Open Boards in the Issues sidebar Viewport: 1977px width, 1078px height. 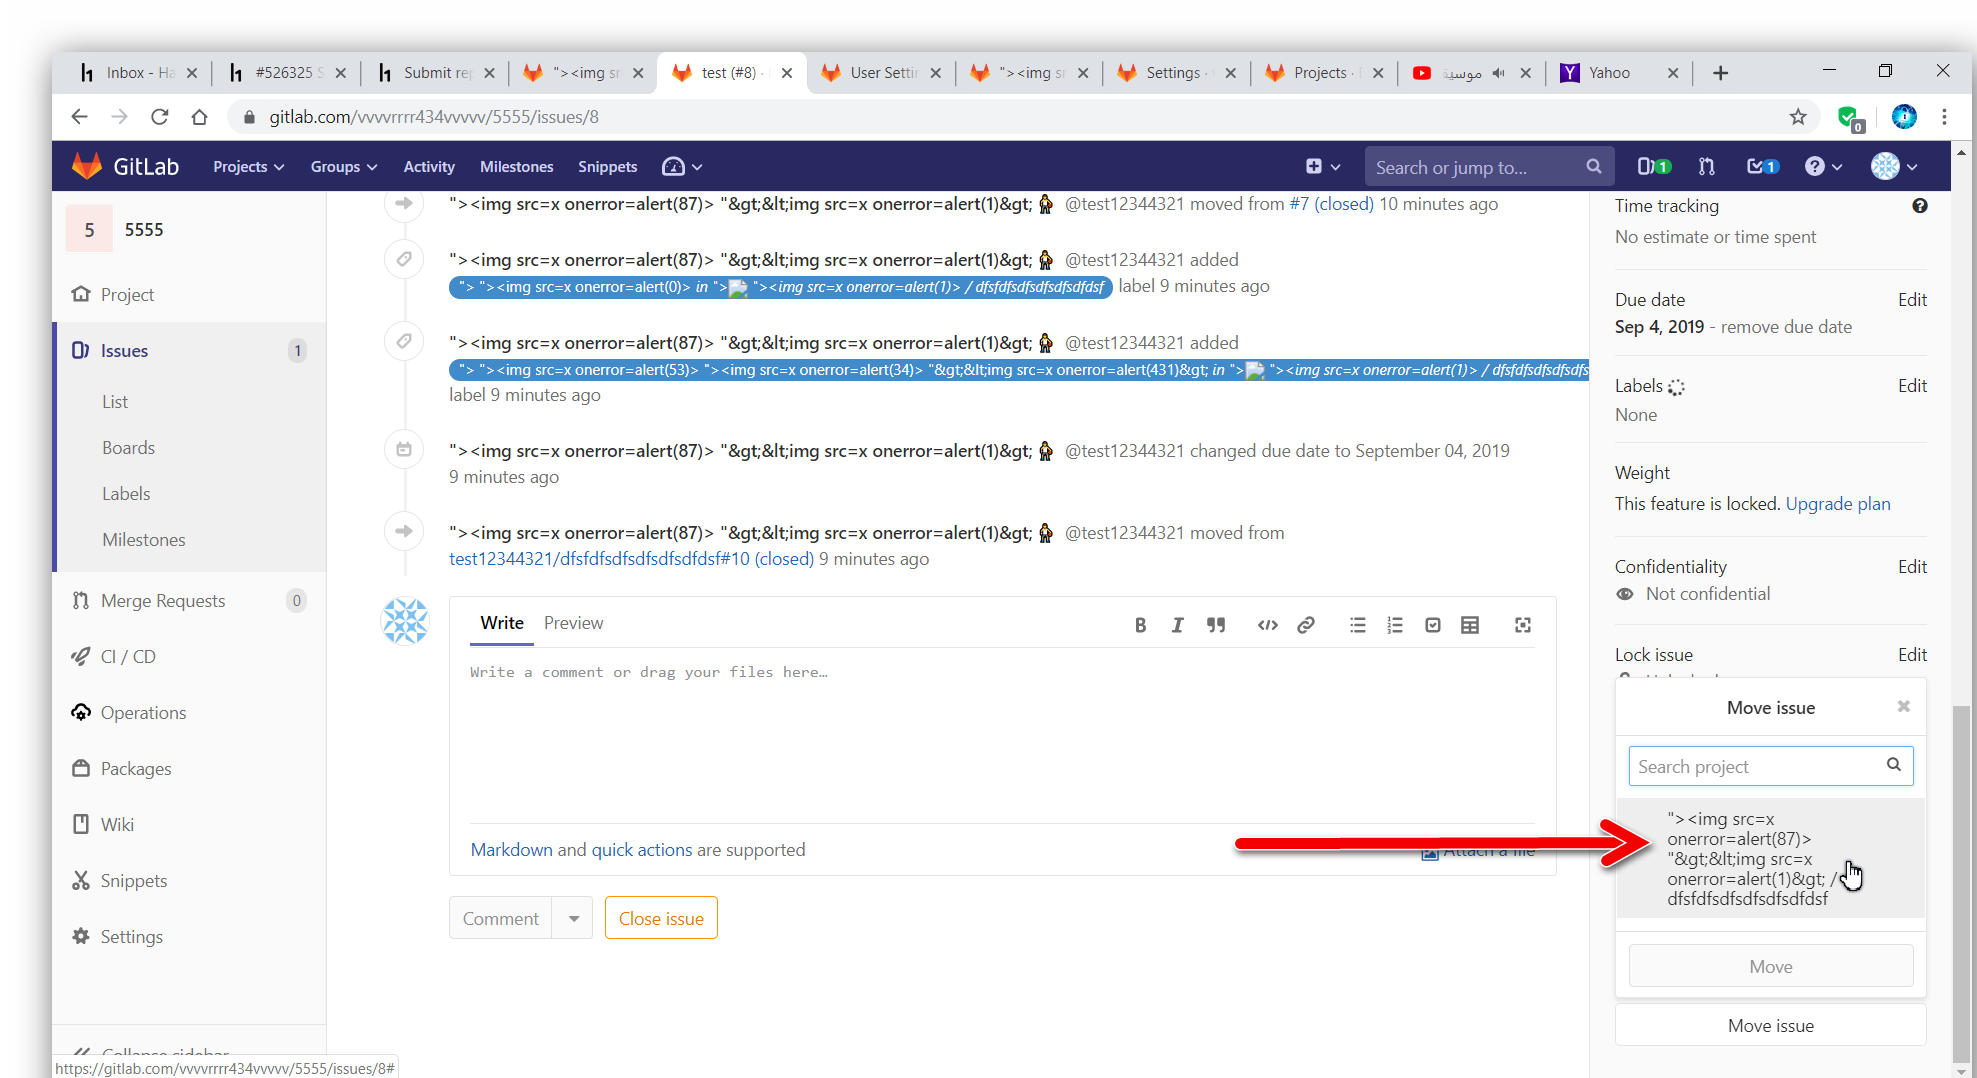[128, 448]
